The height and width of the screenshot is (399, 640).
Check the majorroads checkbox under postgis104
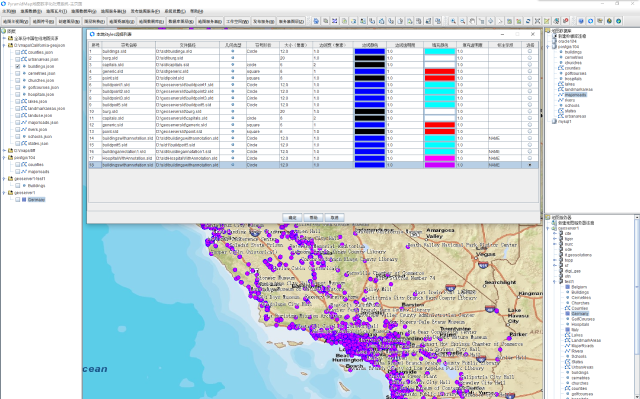[x=18, y=171]
